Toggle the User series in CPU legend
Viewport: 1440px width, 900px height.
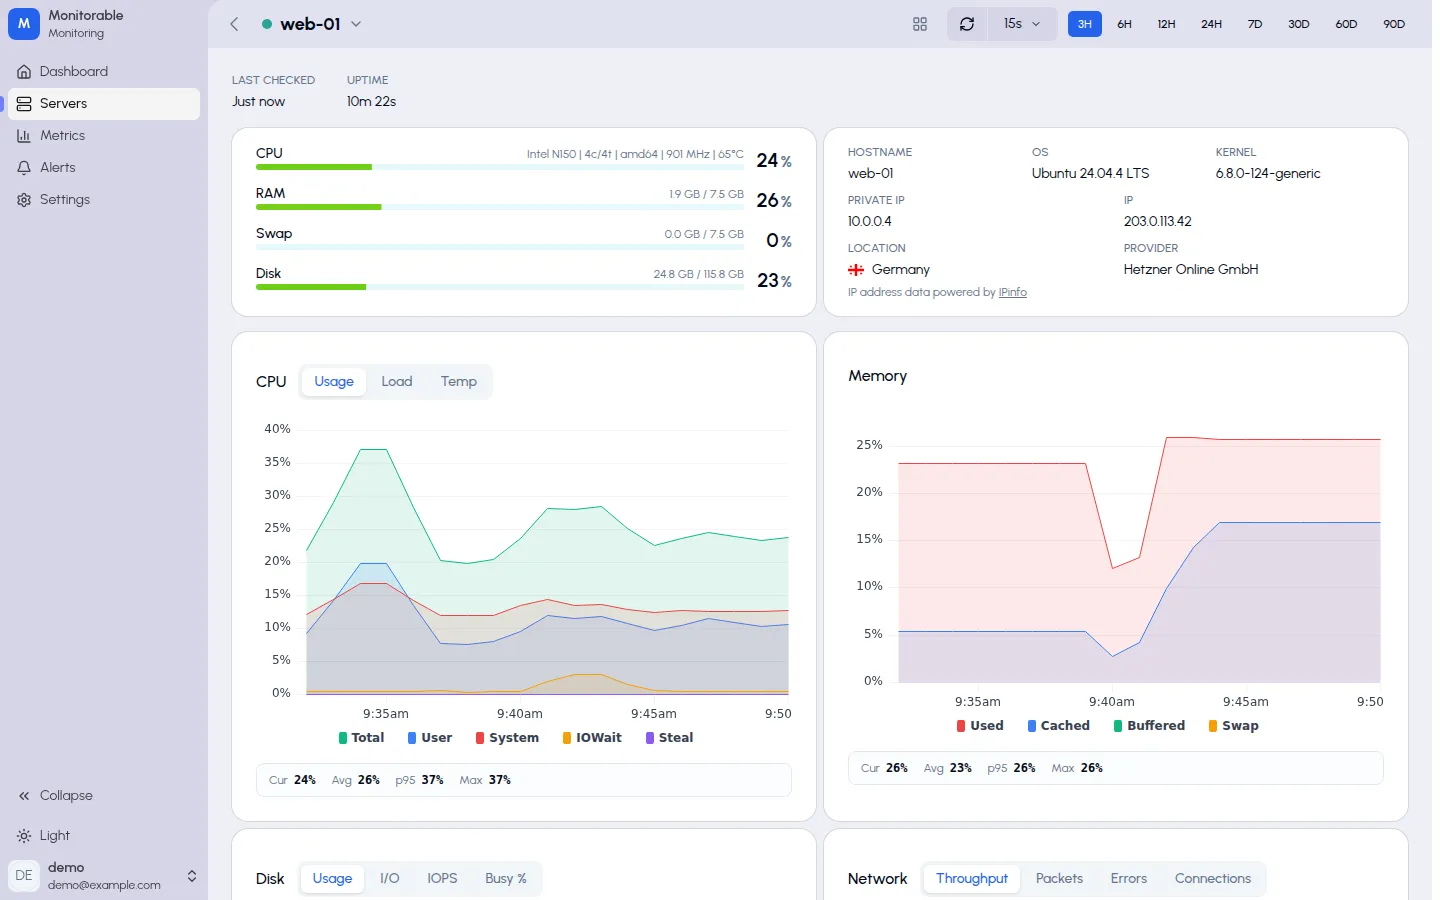(430, 737)
